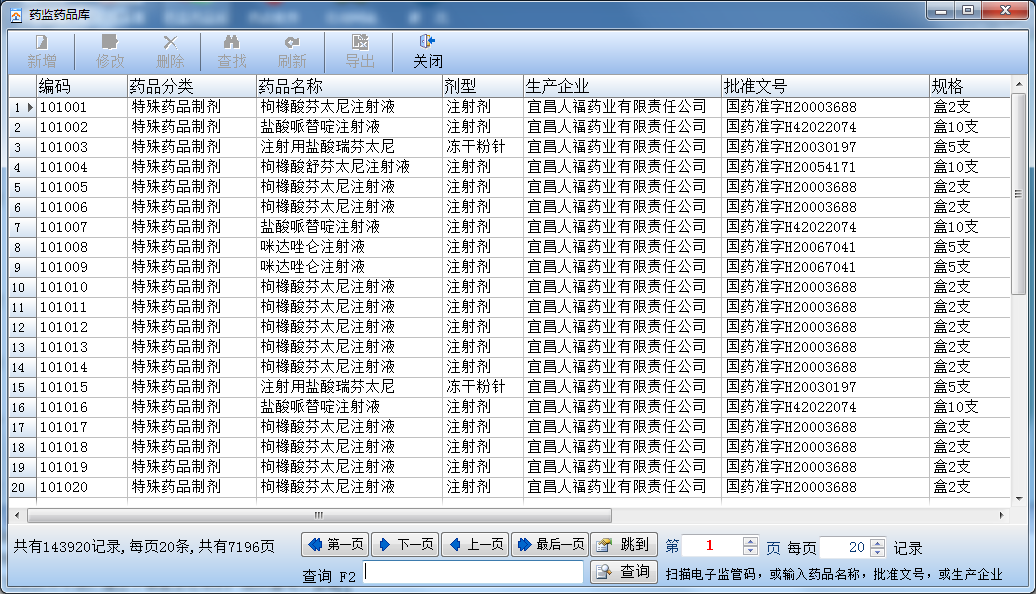1036x594 pixels.
Task: Click the vertical scrollbar down arrow
Action: [x=1018, y=499]
